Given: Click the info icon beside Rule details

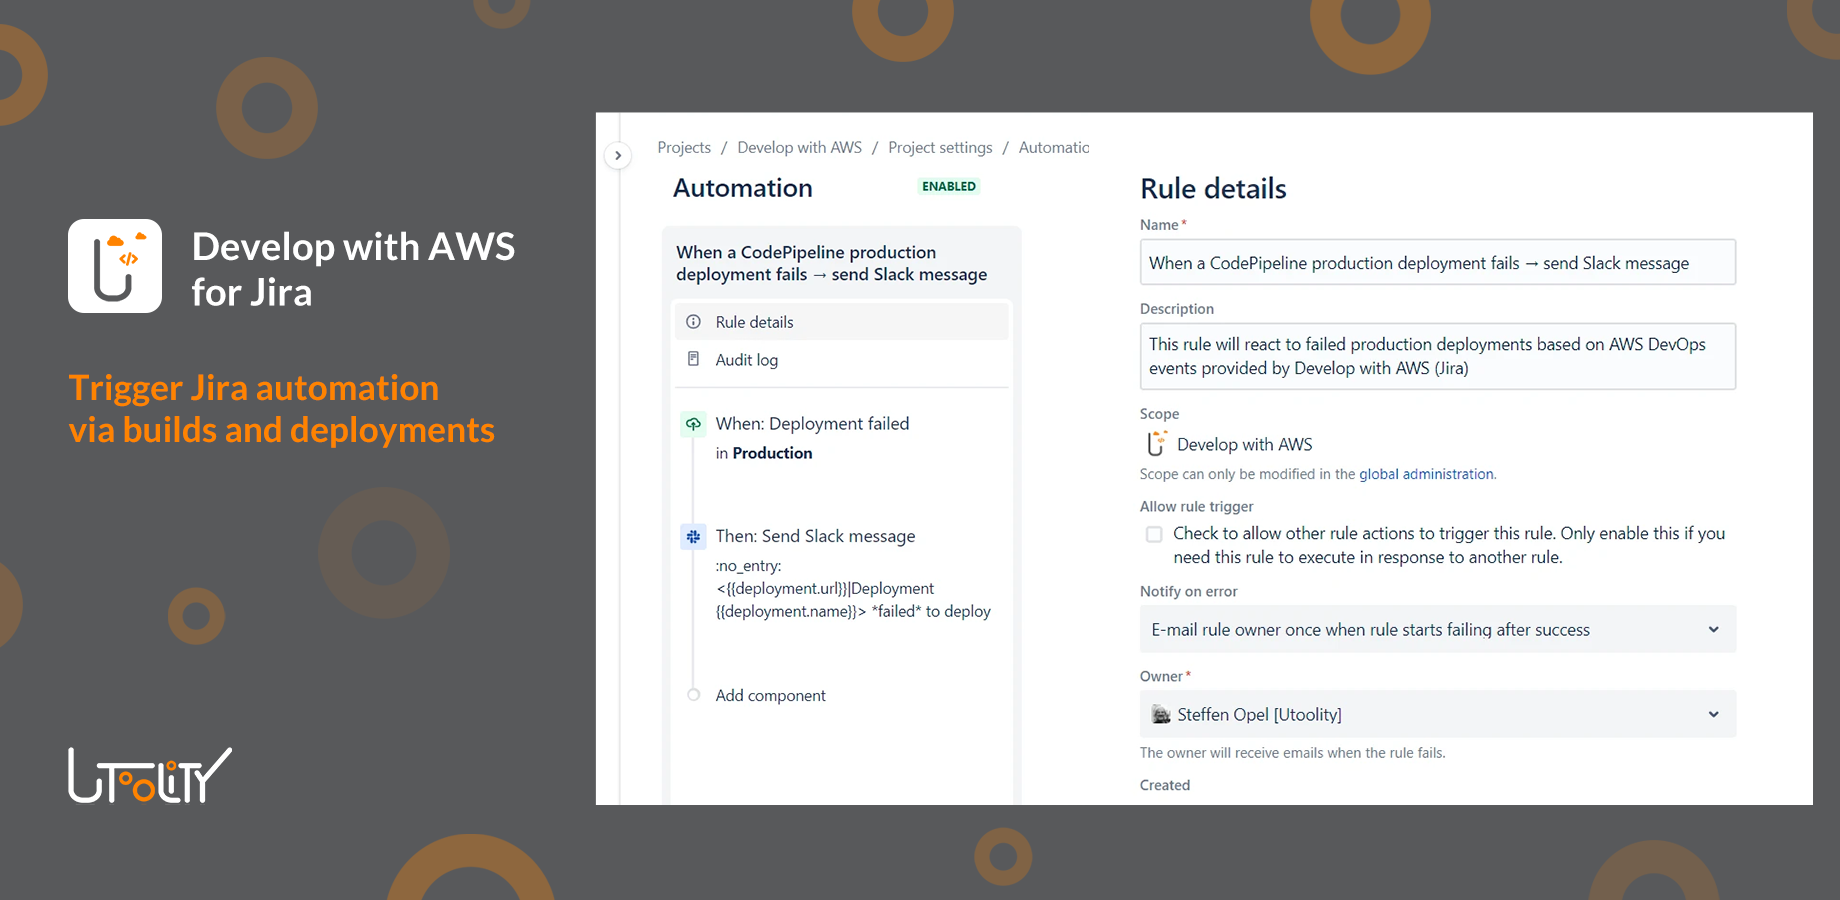Looking at the screenshot, I should point(694,321).
